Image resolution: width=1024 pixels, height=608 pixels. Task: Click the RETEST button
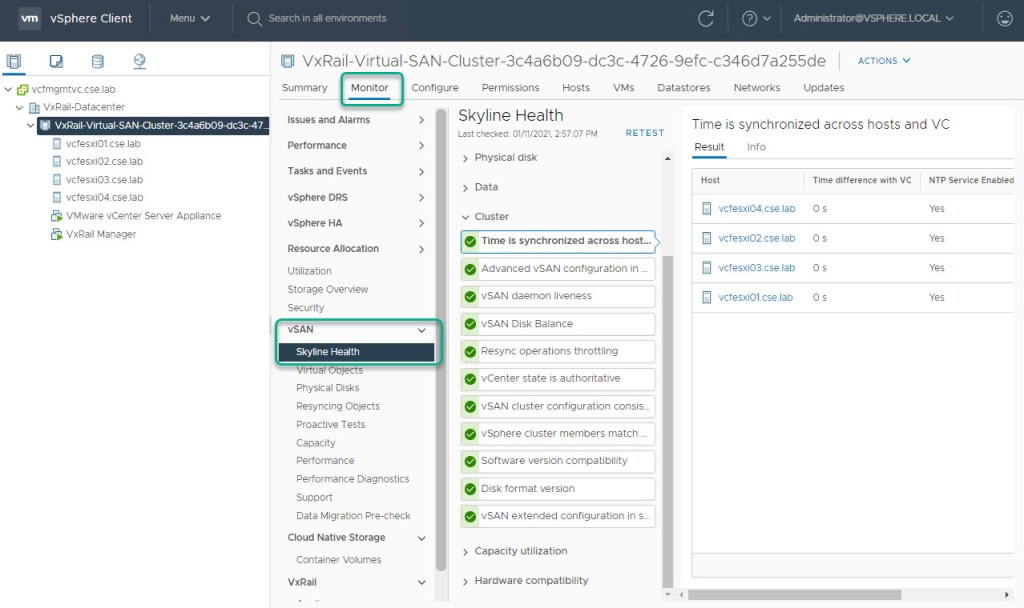[x=644, y=133]
